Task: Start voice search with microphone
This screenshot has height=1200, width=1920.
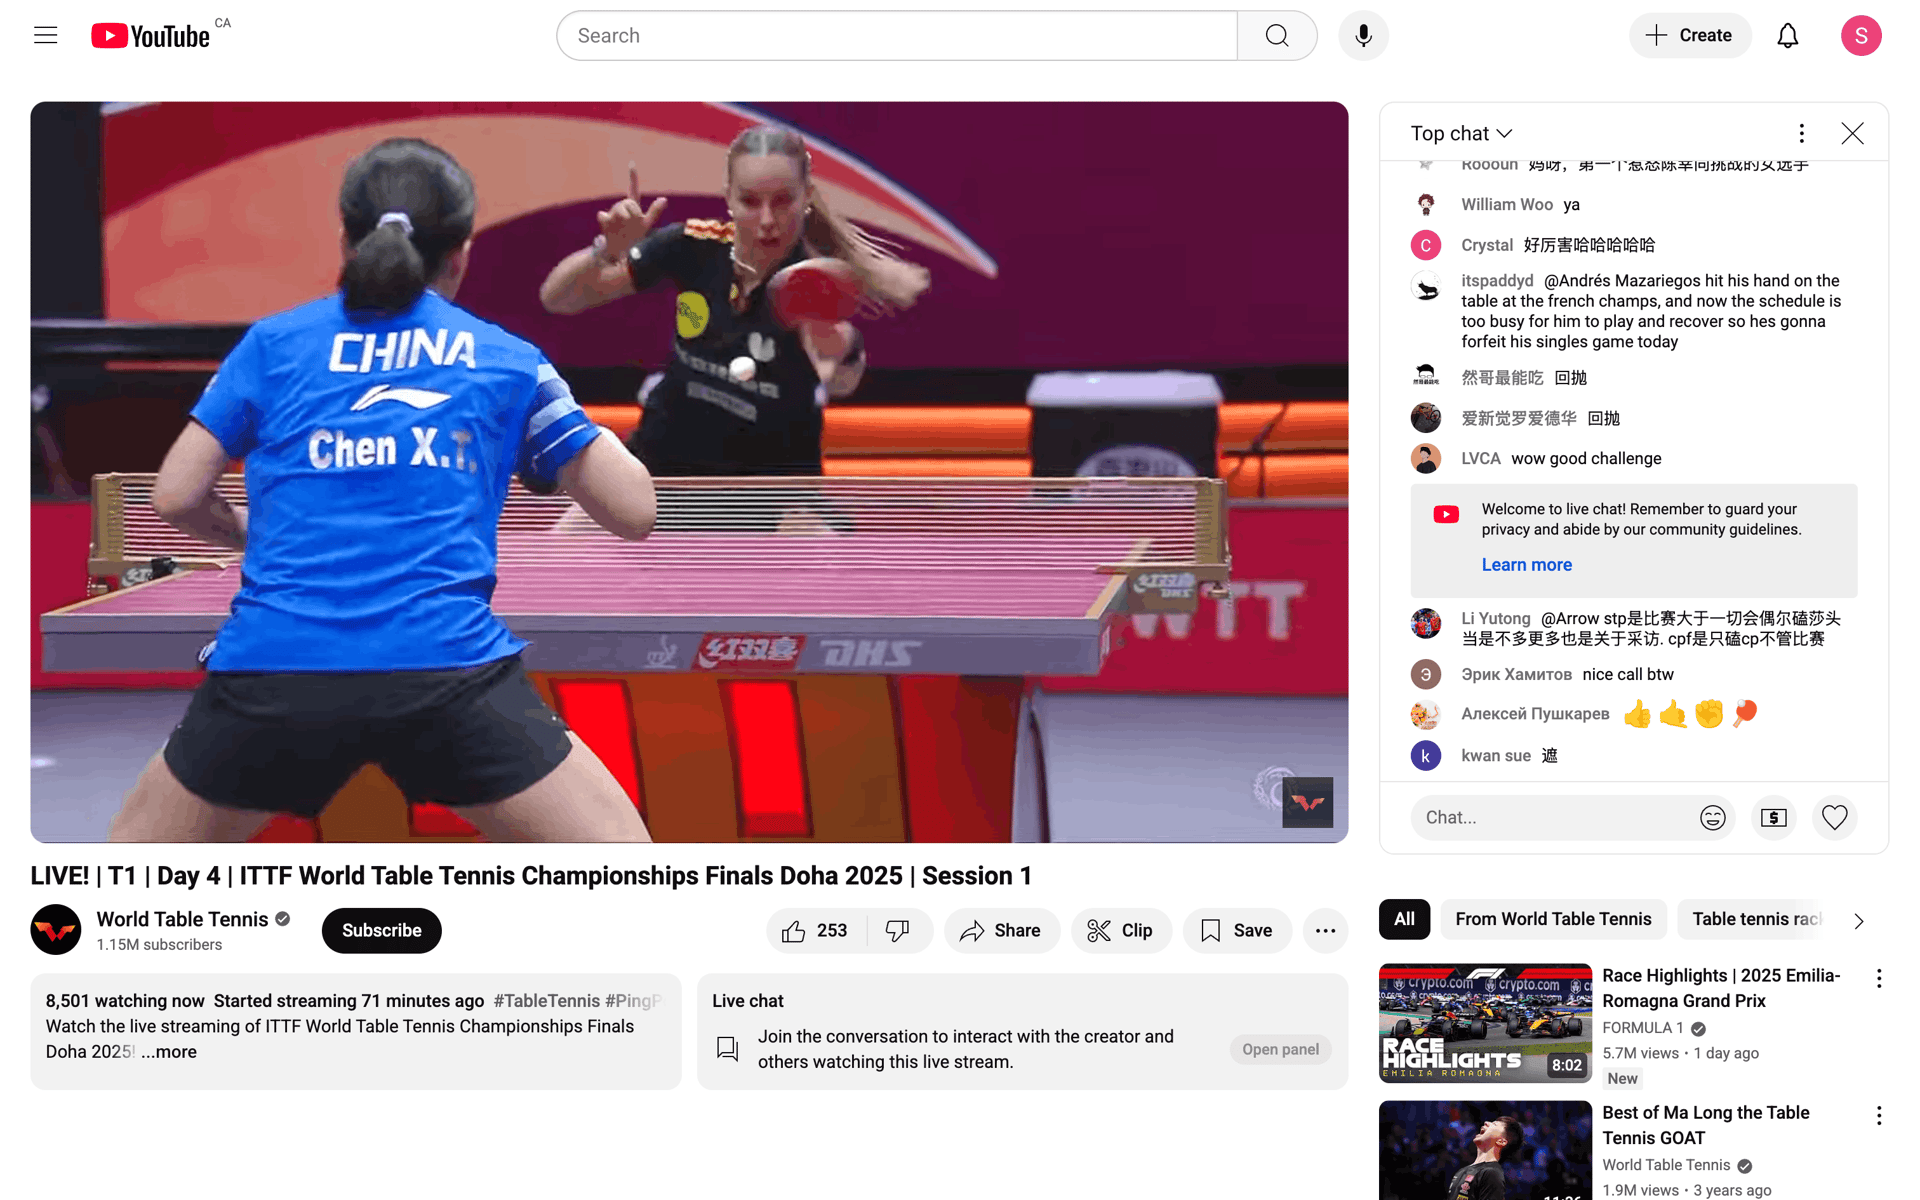Action: tap(1363, 36)
